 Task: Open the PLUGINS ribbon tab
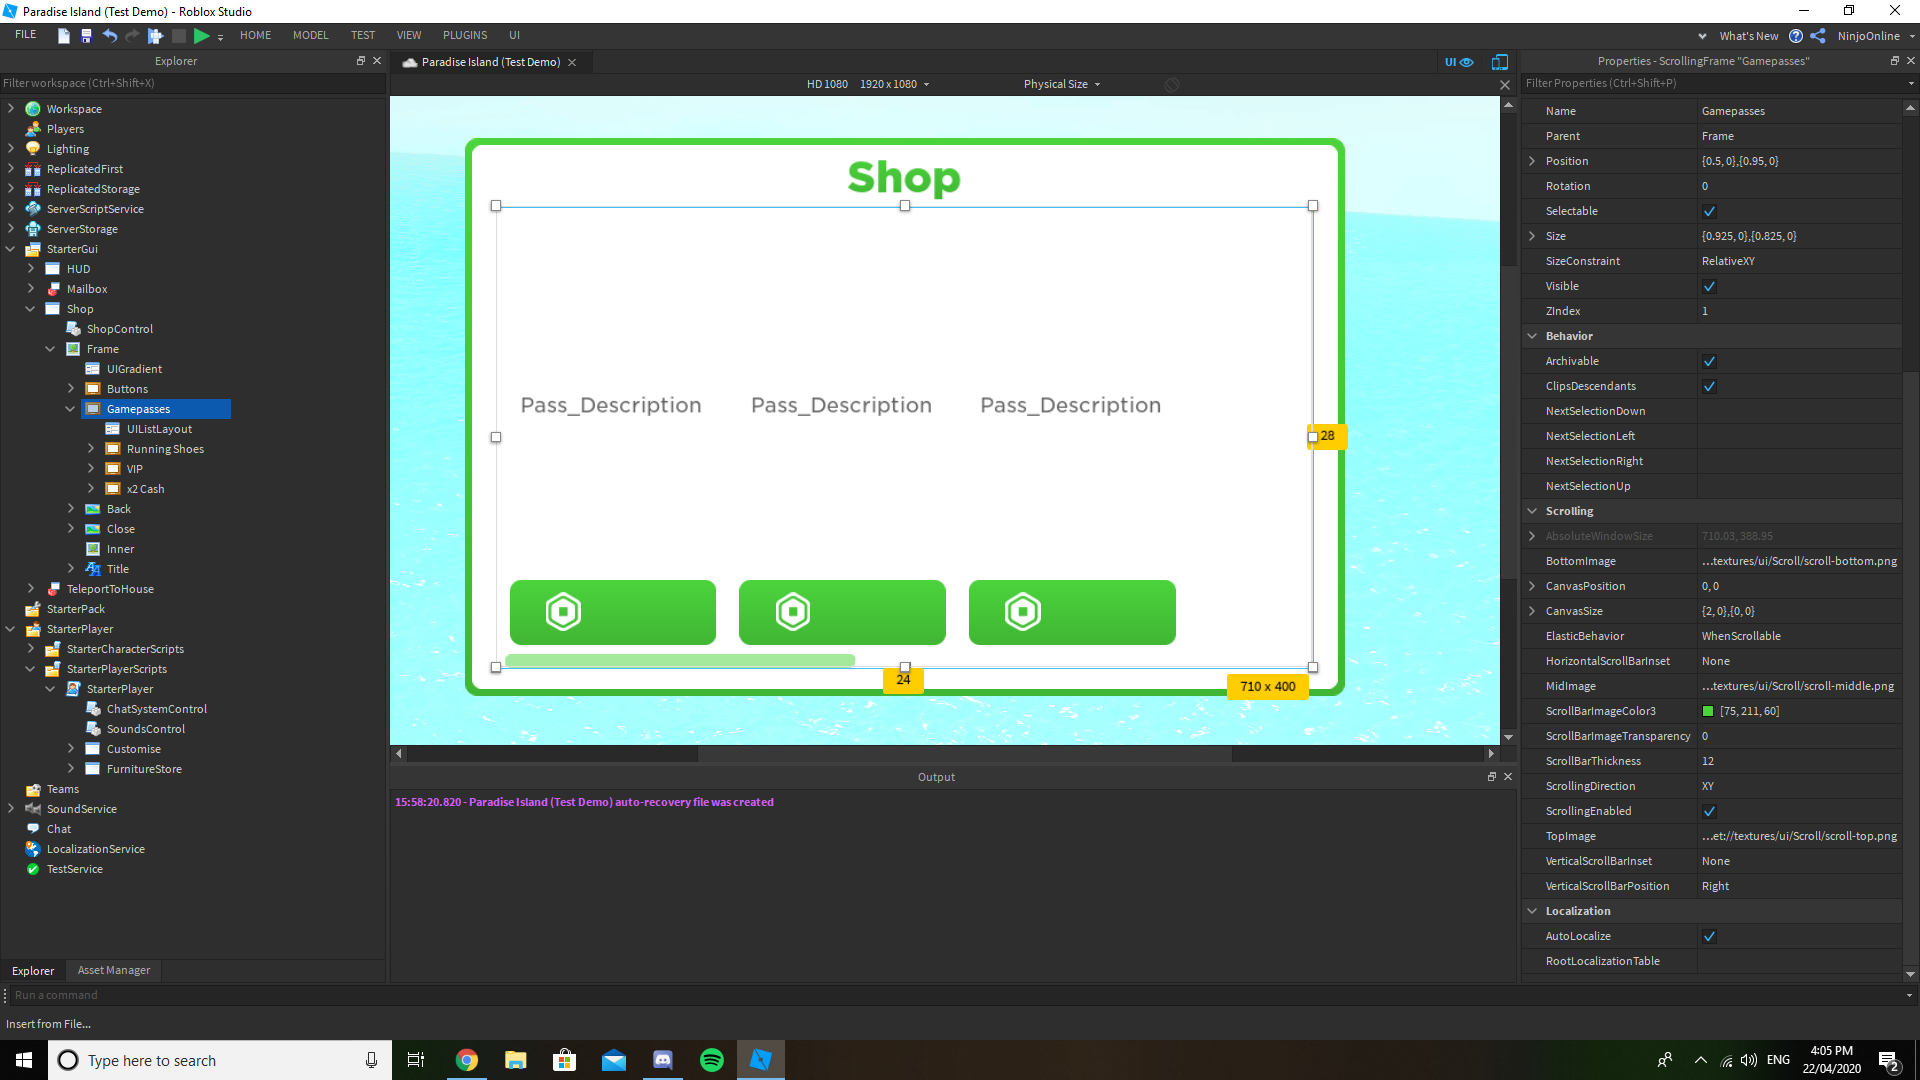point(465,35)
